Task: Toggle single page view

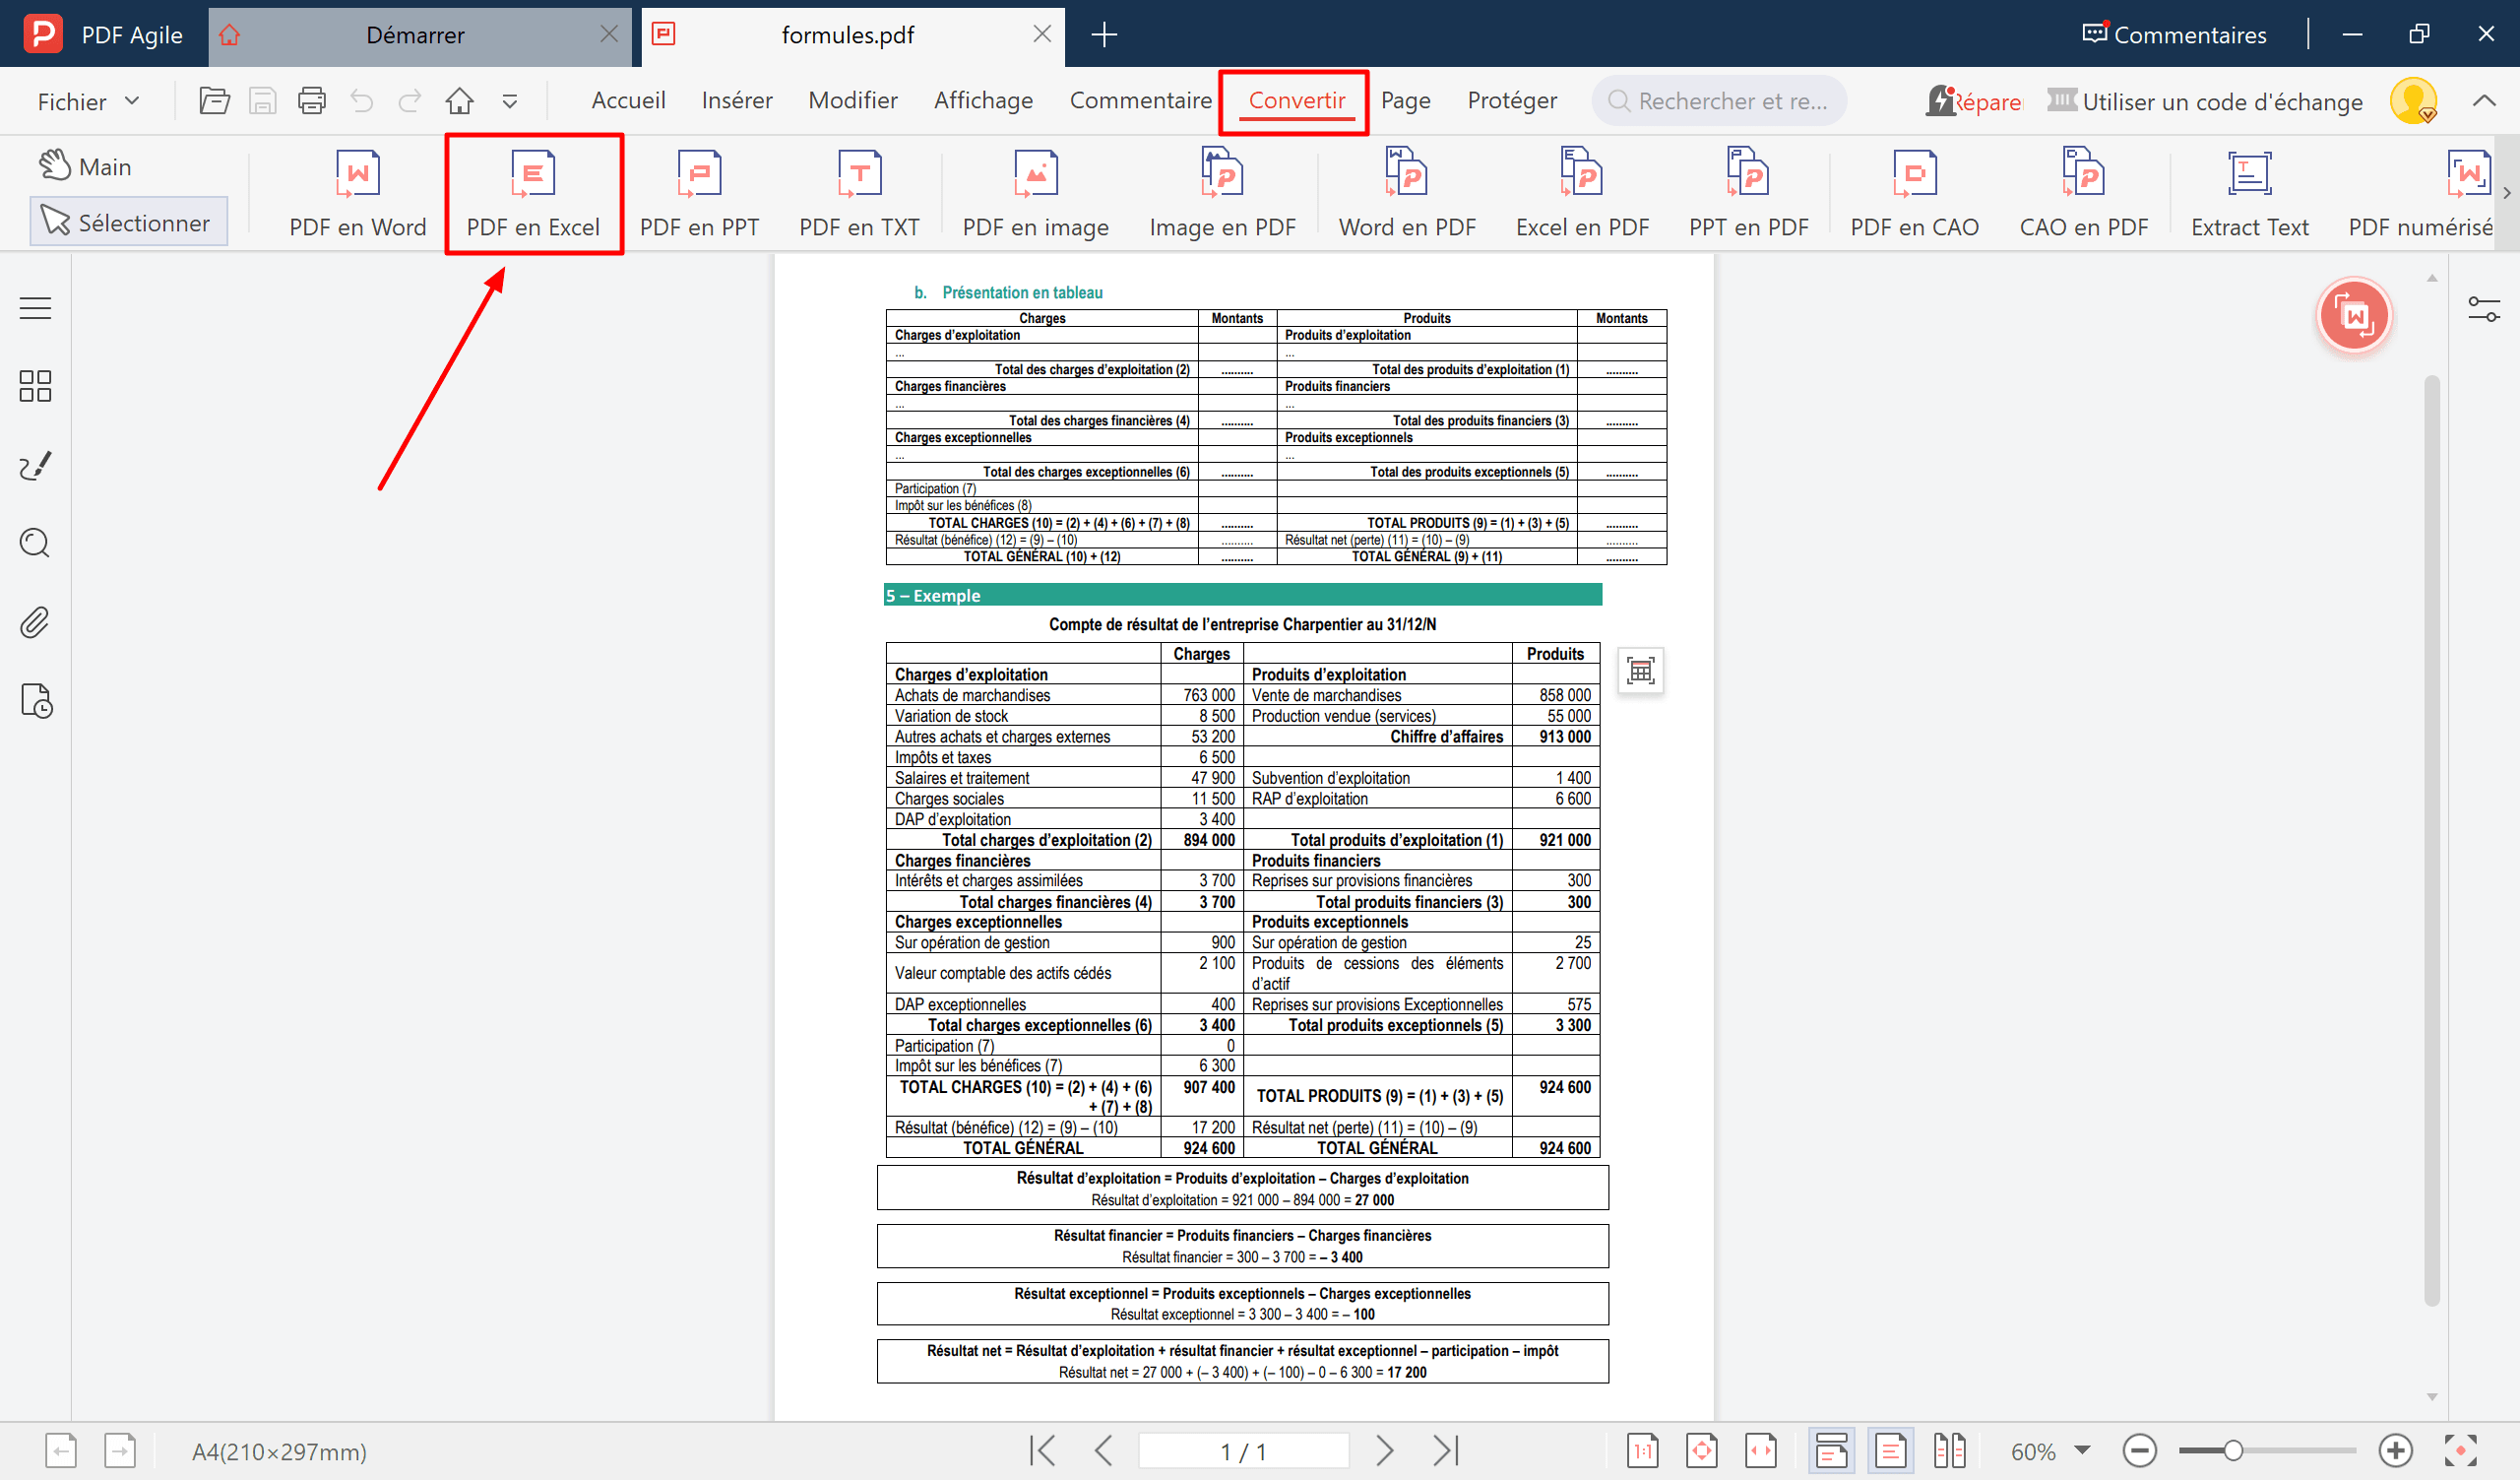Action: point(1890,1450)
